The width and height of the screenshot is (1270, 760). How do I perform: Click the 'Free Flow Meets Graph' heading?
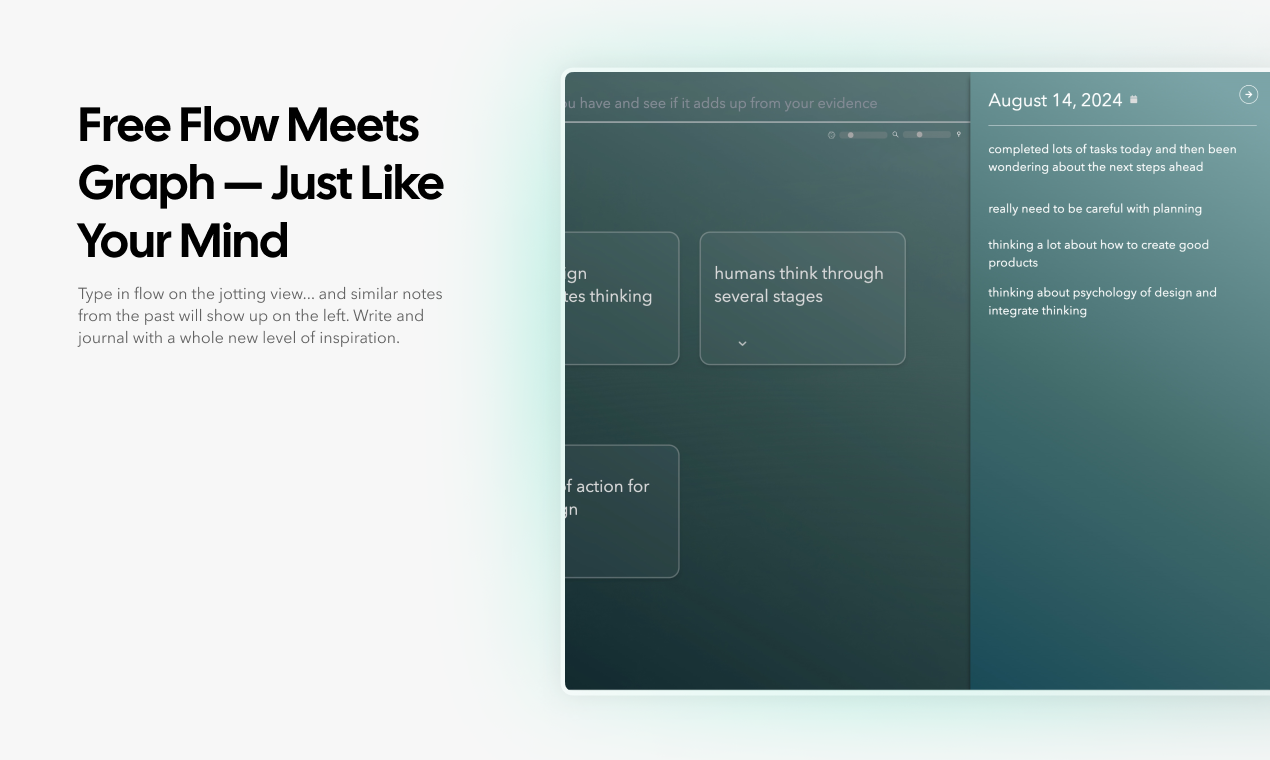[261, 182]
